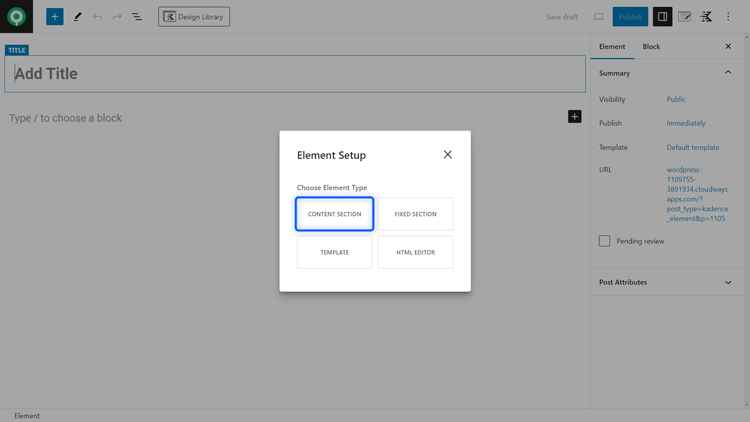Collapse the Summary panel chevron

pyautogui.click(x=728, y=73)
